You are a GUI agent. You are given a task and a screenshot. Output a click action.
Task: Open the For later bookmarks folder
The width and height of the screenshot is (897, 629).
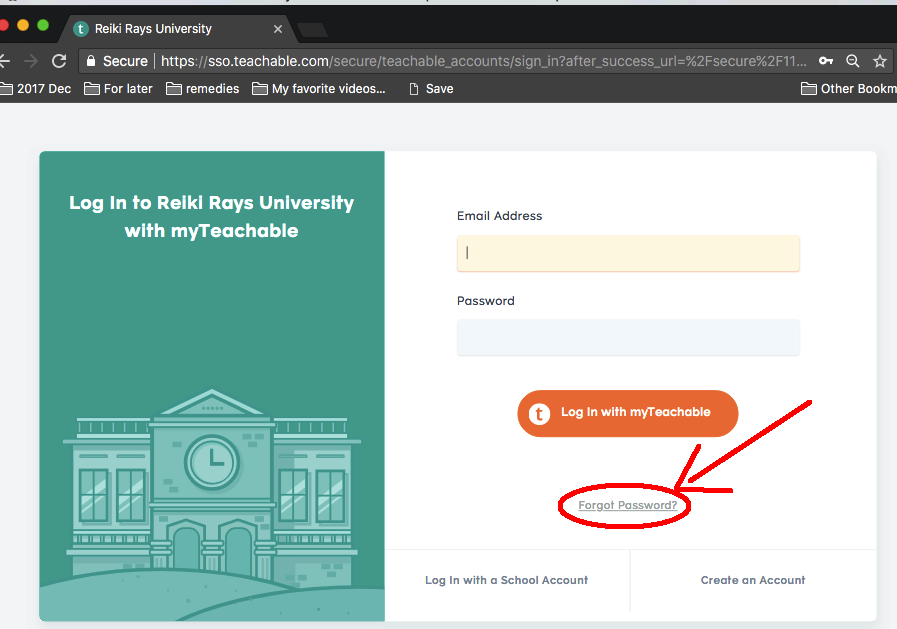pos(118,89)
